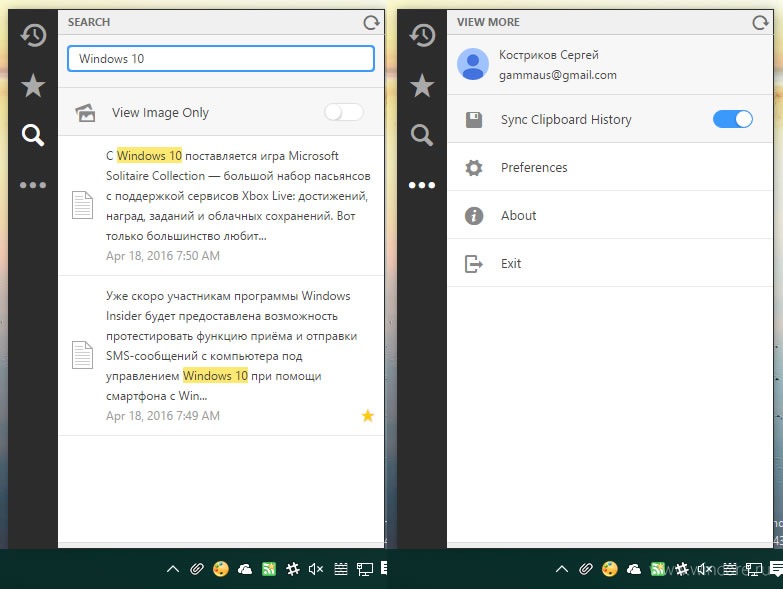Select the clip starting 'Уже скоро участникам'

coord(221,355)
